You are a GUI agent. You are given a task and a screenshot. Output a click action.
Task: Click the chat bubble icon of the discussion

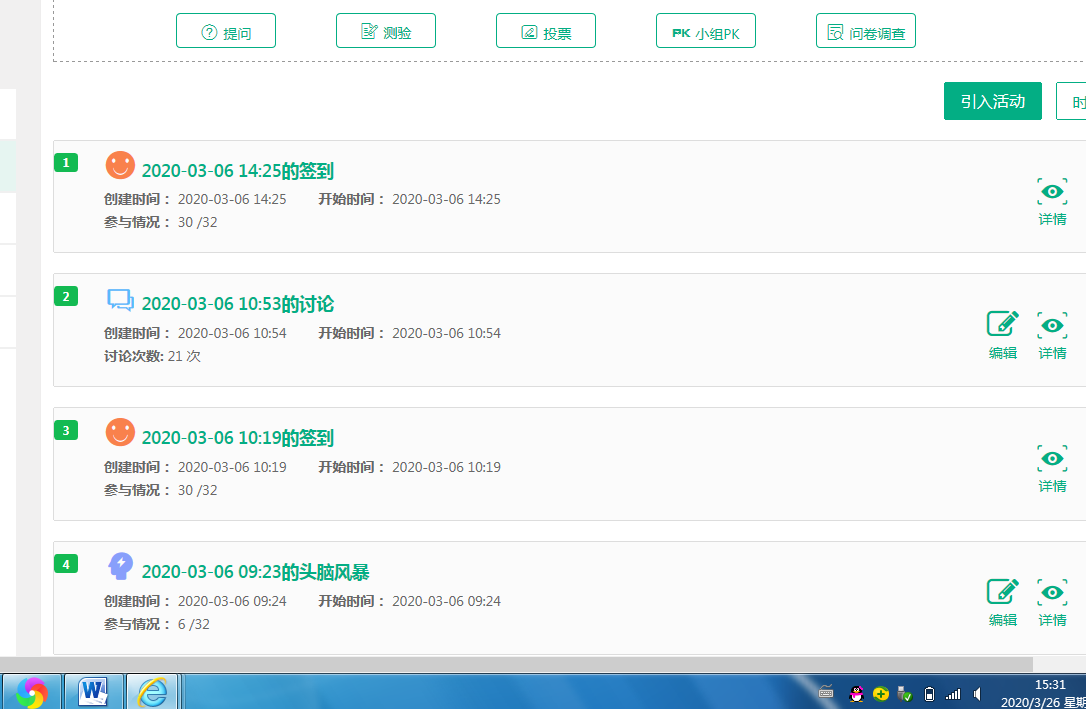click(x=120, y=299)
